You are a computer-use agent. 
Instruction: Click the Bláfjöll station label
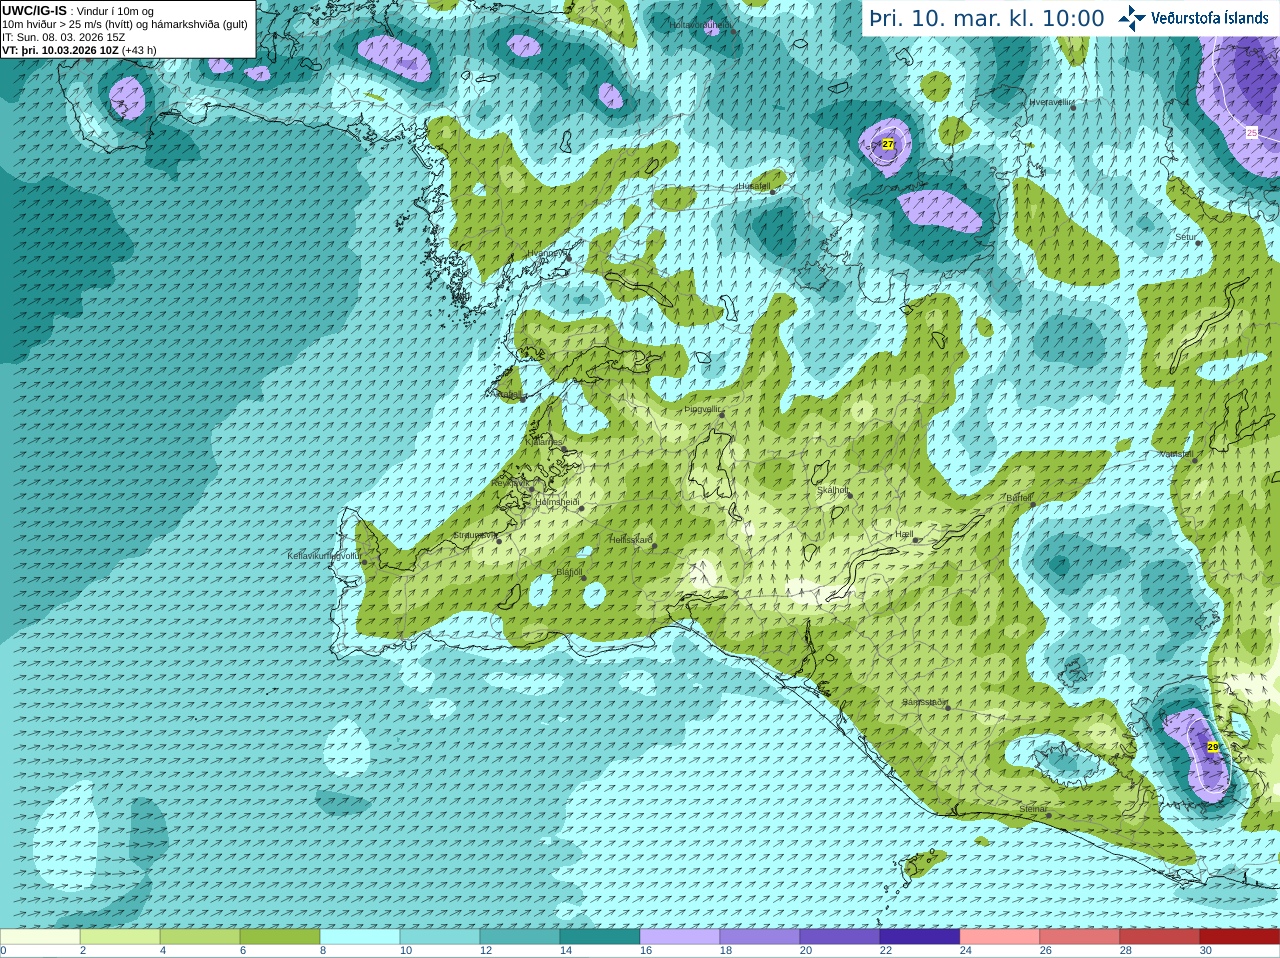(x=569, y=573)
